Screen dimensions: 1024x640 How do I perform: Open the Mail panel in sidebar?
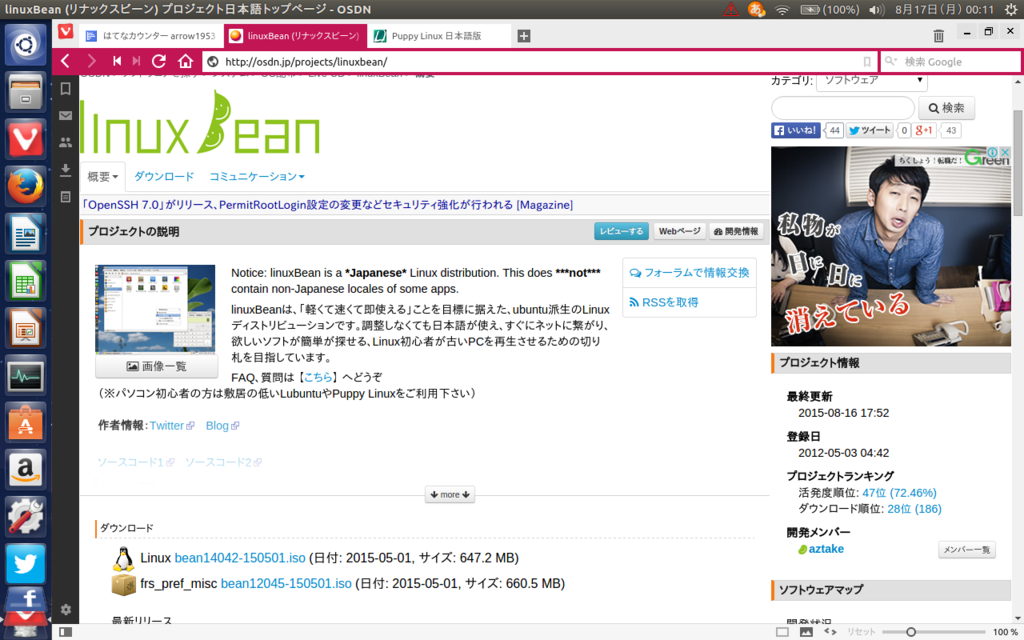pos(65,116)
